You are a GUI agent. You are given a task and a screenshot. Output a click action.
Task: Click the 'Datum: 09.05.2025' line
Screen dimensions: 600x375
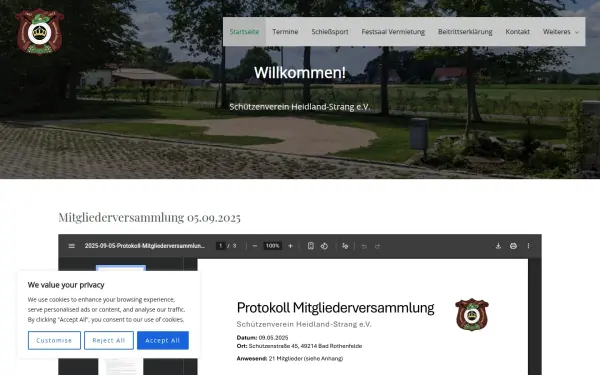pyautogui.click(x=262, y=338)
